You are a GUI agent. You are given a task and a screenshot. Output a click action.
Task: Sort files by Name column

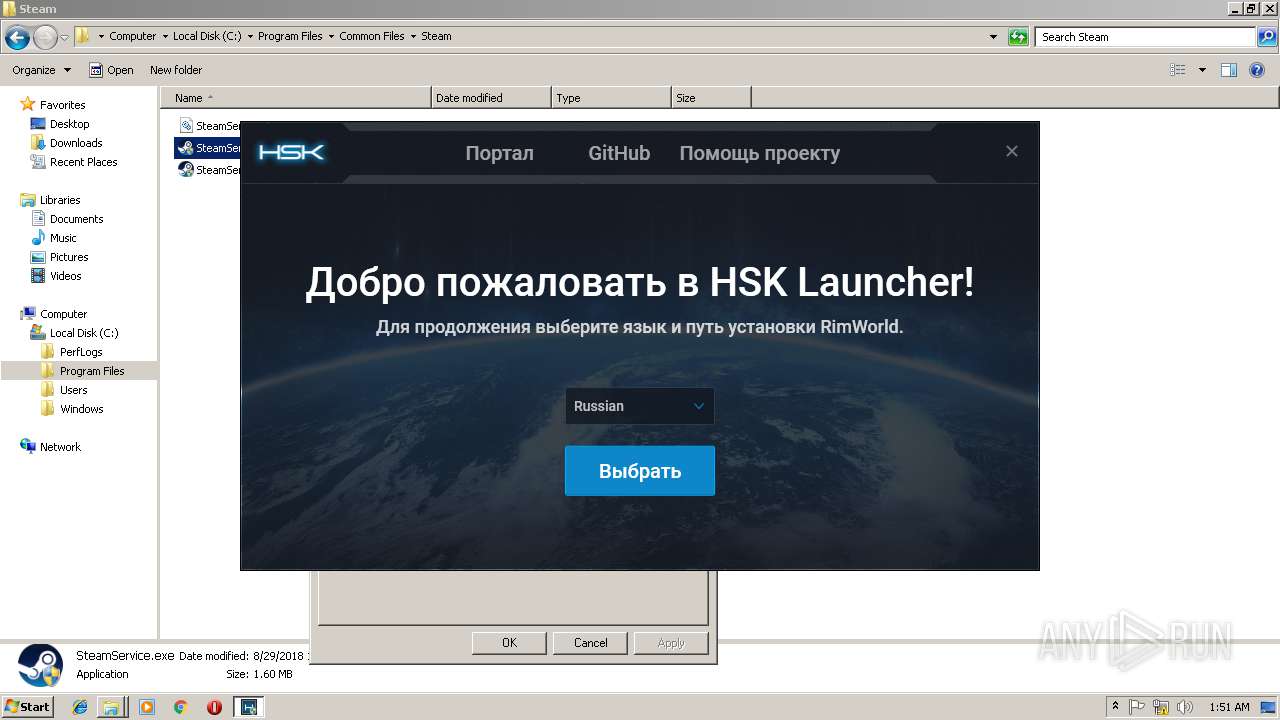[296, 98]
